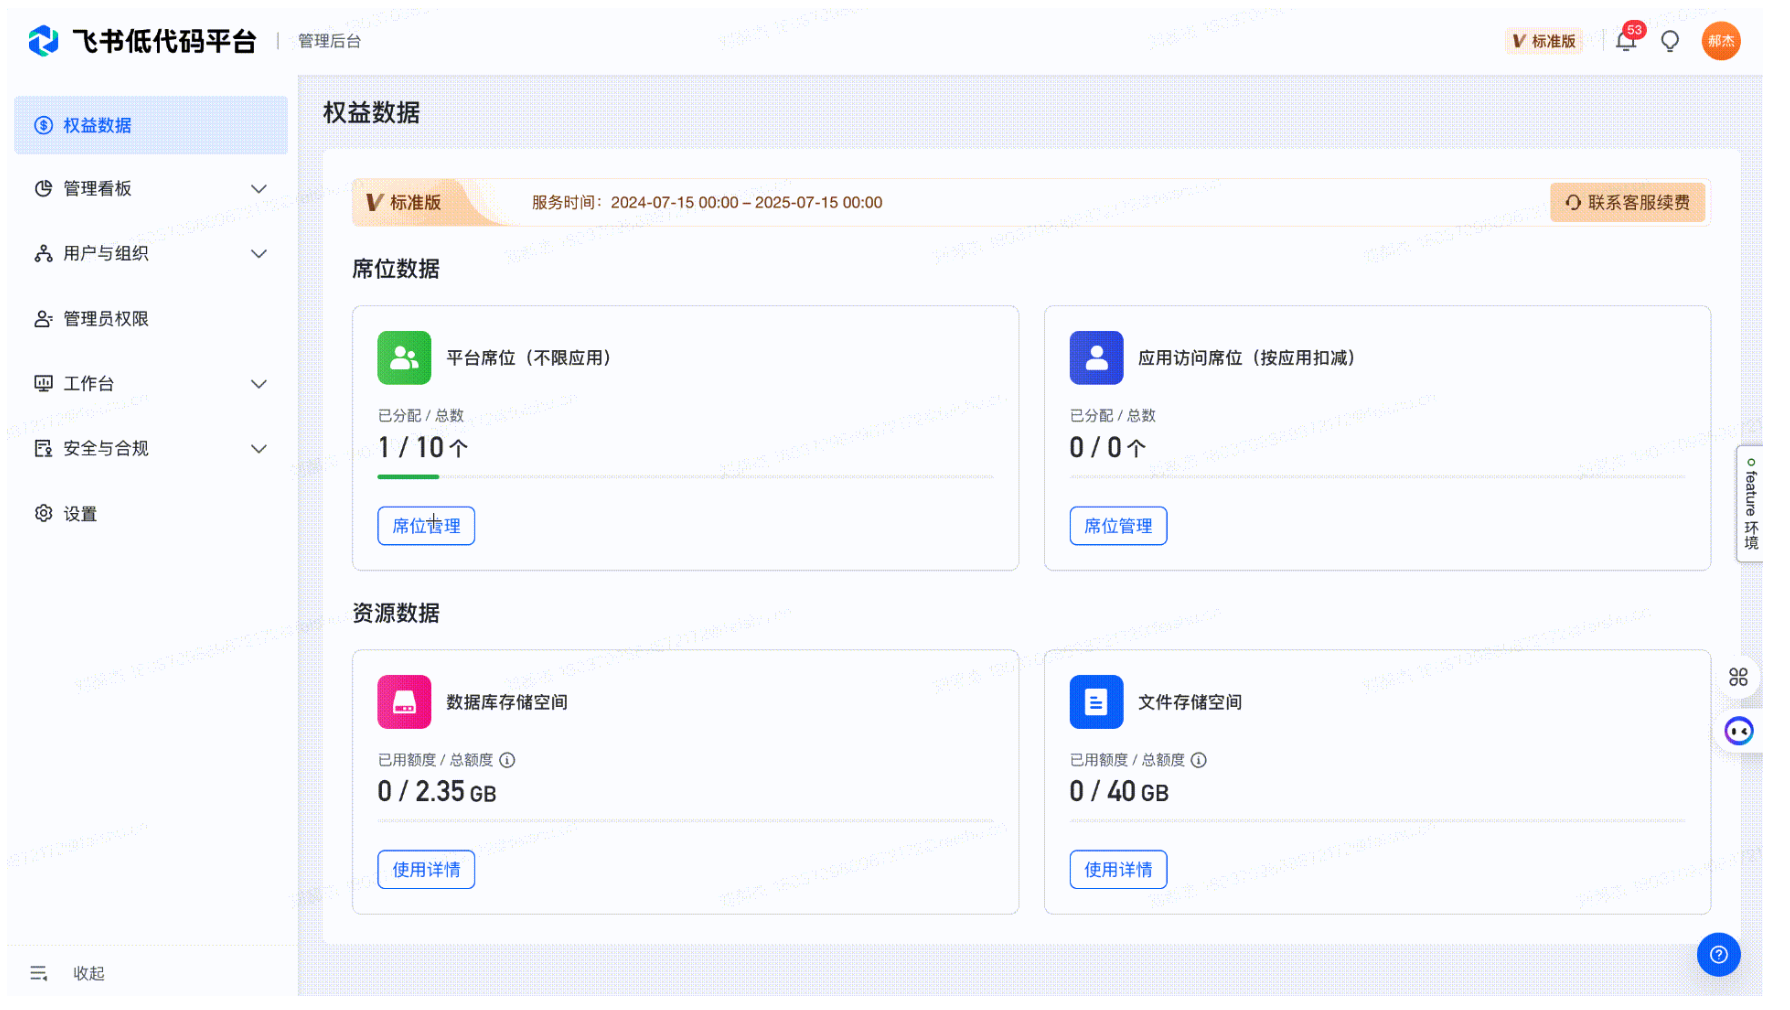1790x1010 pixels.
Task: Click 联系客服续费 button
Action: [x=1628, y=203]
